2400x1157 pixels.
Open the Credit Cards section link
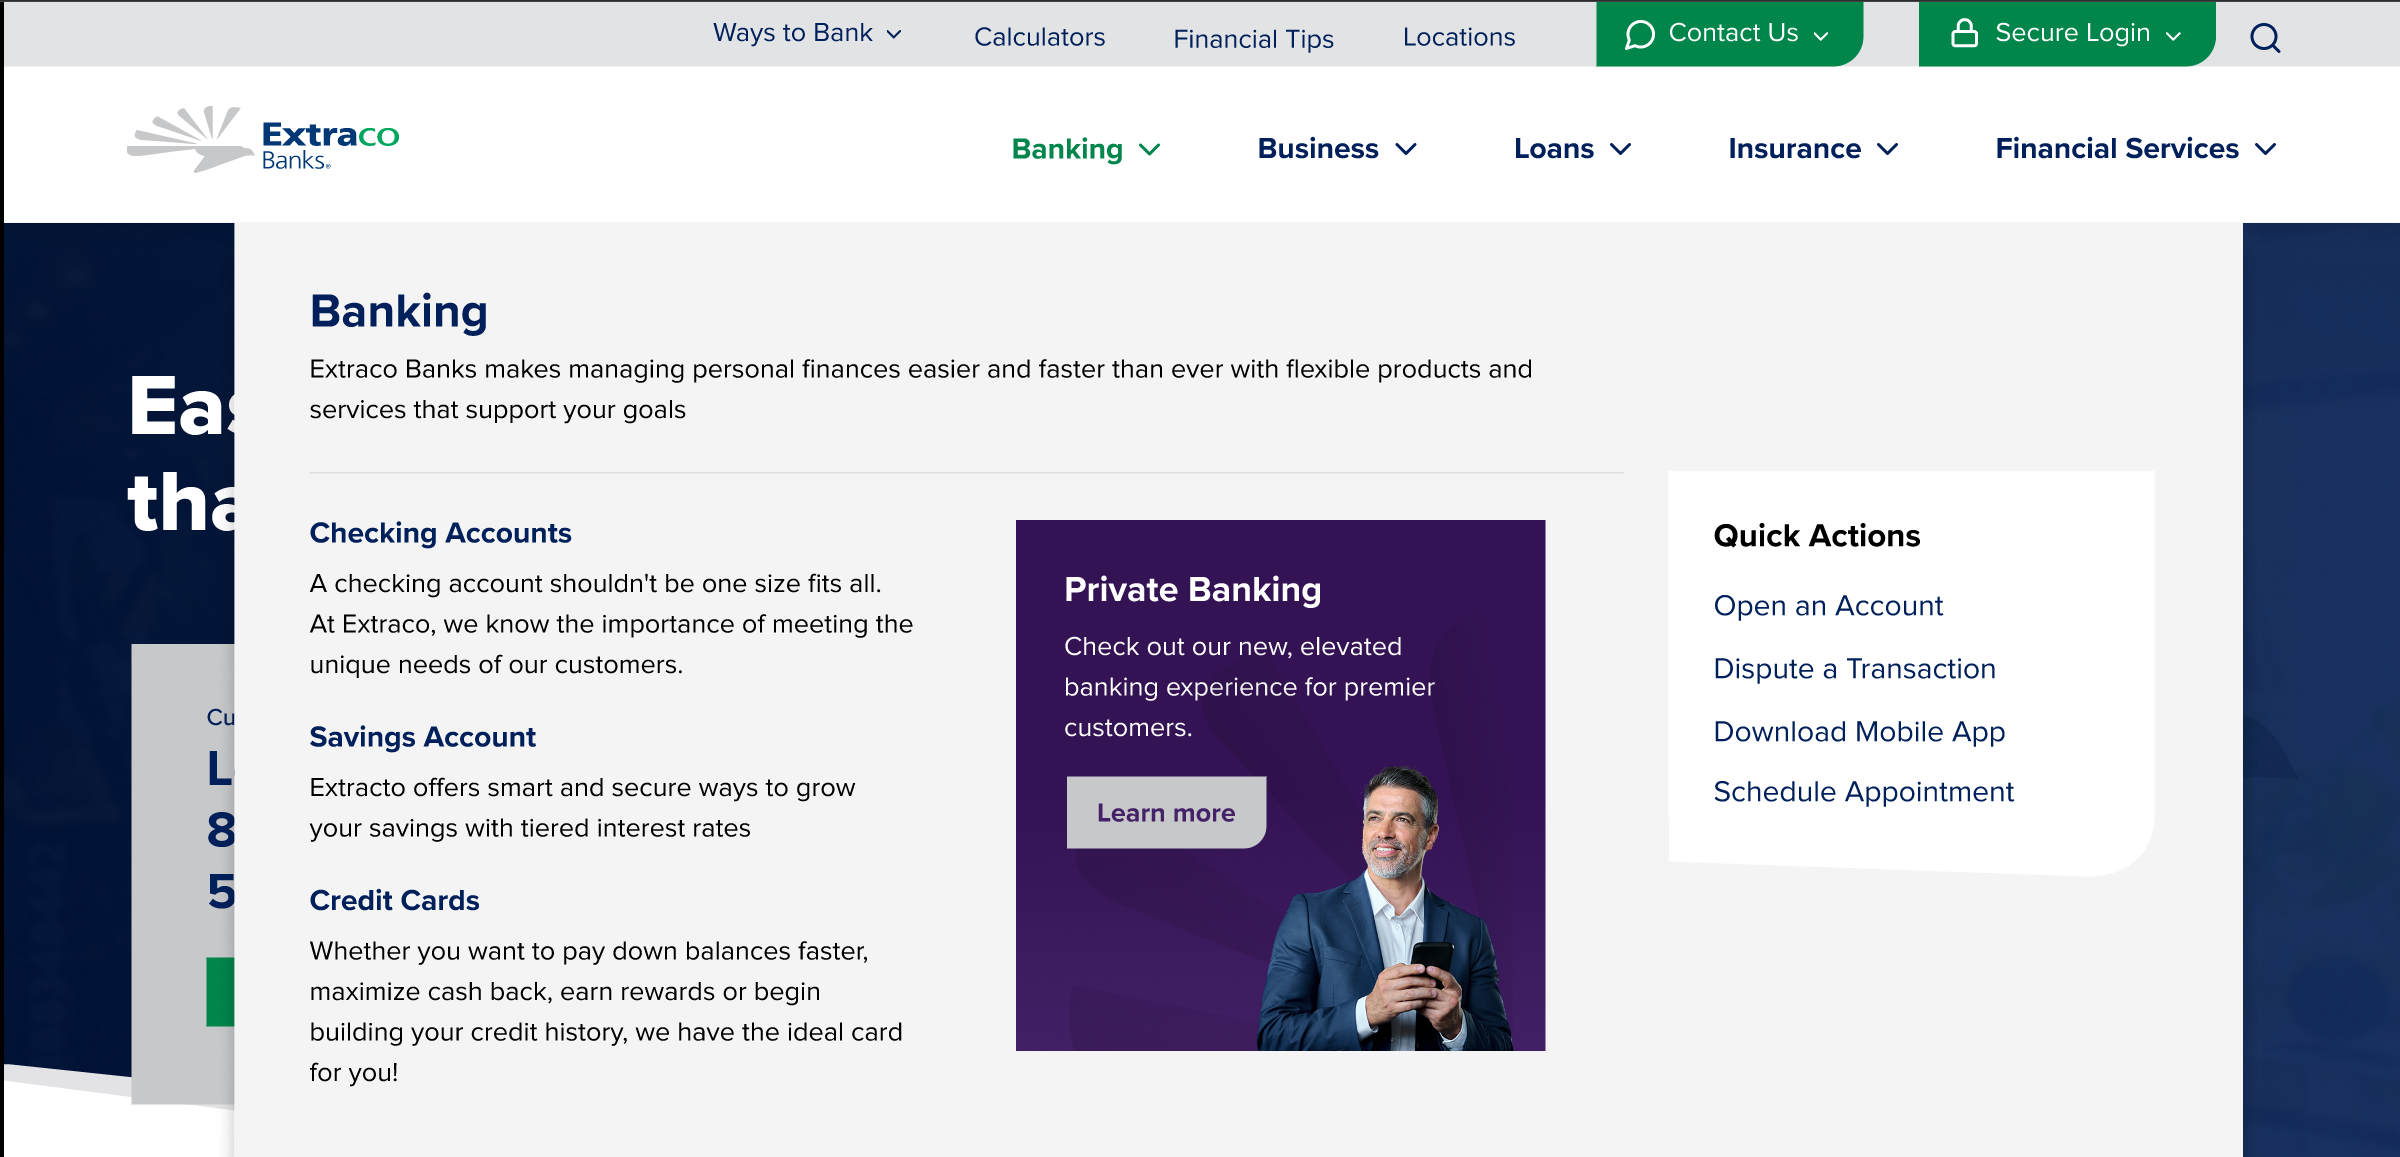(x=394, y=900)
